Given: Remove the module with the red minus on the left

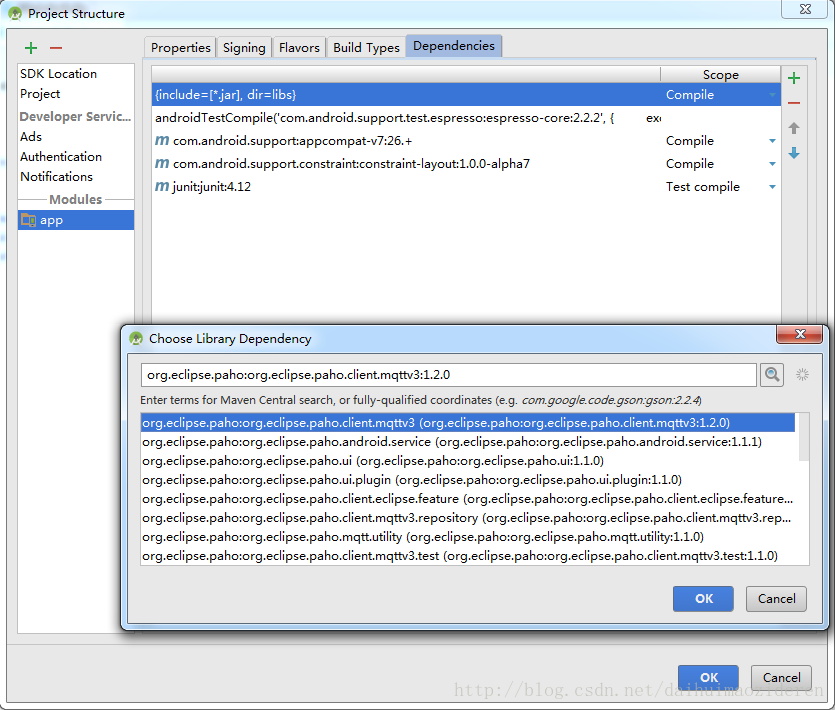Looking at the screenshot, I should pyautogui.click(x=56, y=48).
